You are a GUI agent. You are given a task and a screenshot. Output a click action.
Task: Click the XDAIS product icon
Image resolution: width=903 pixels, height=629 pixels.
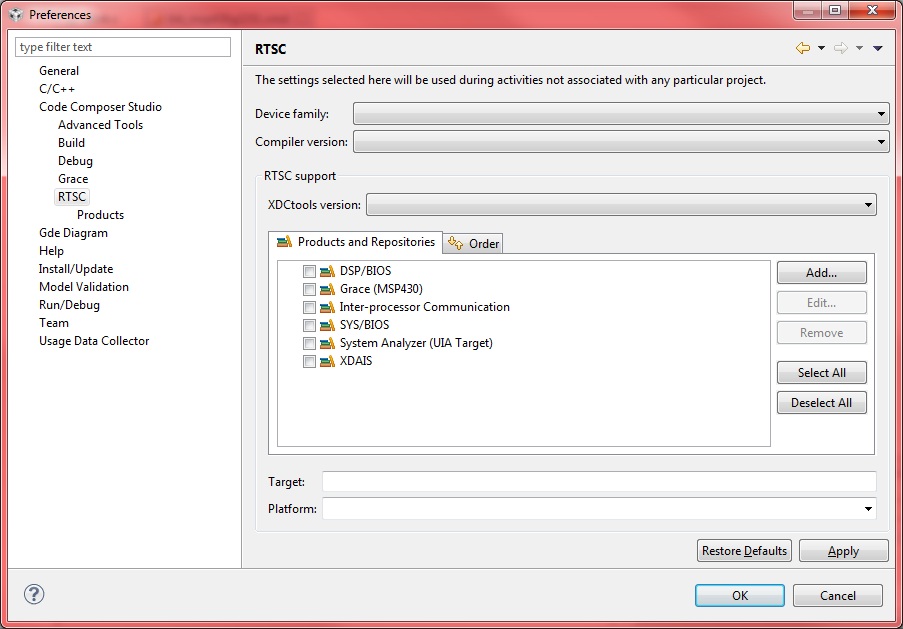(327, 361)
